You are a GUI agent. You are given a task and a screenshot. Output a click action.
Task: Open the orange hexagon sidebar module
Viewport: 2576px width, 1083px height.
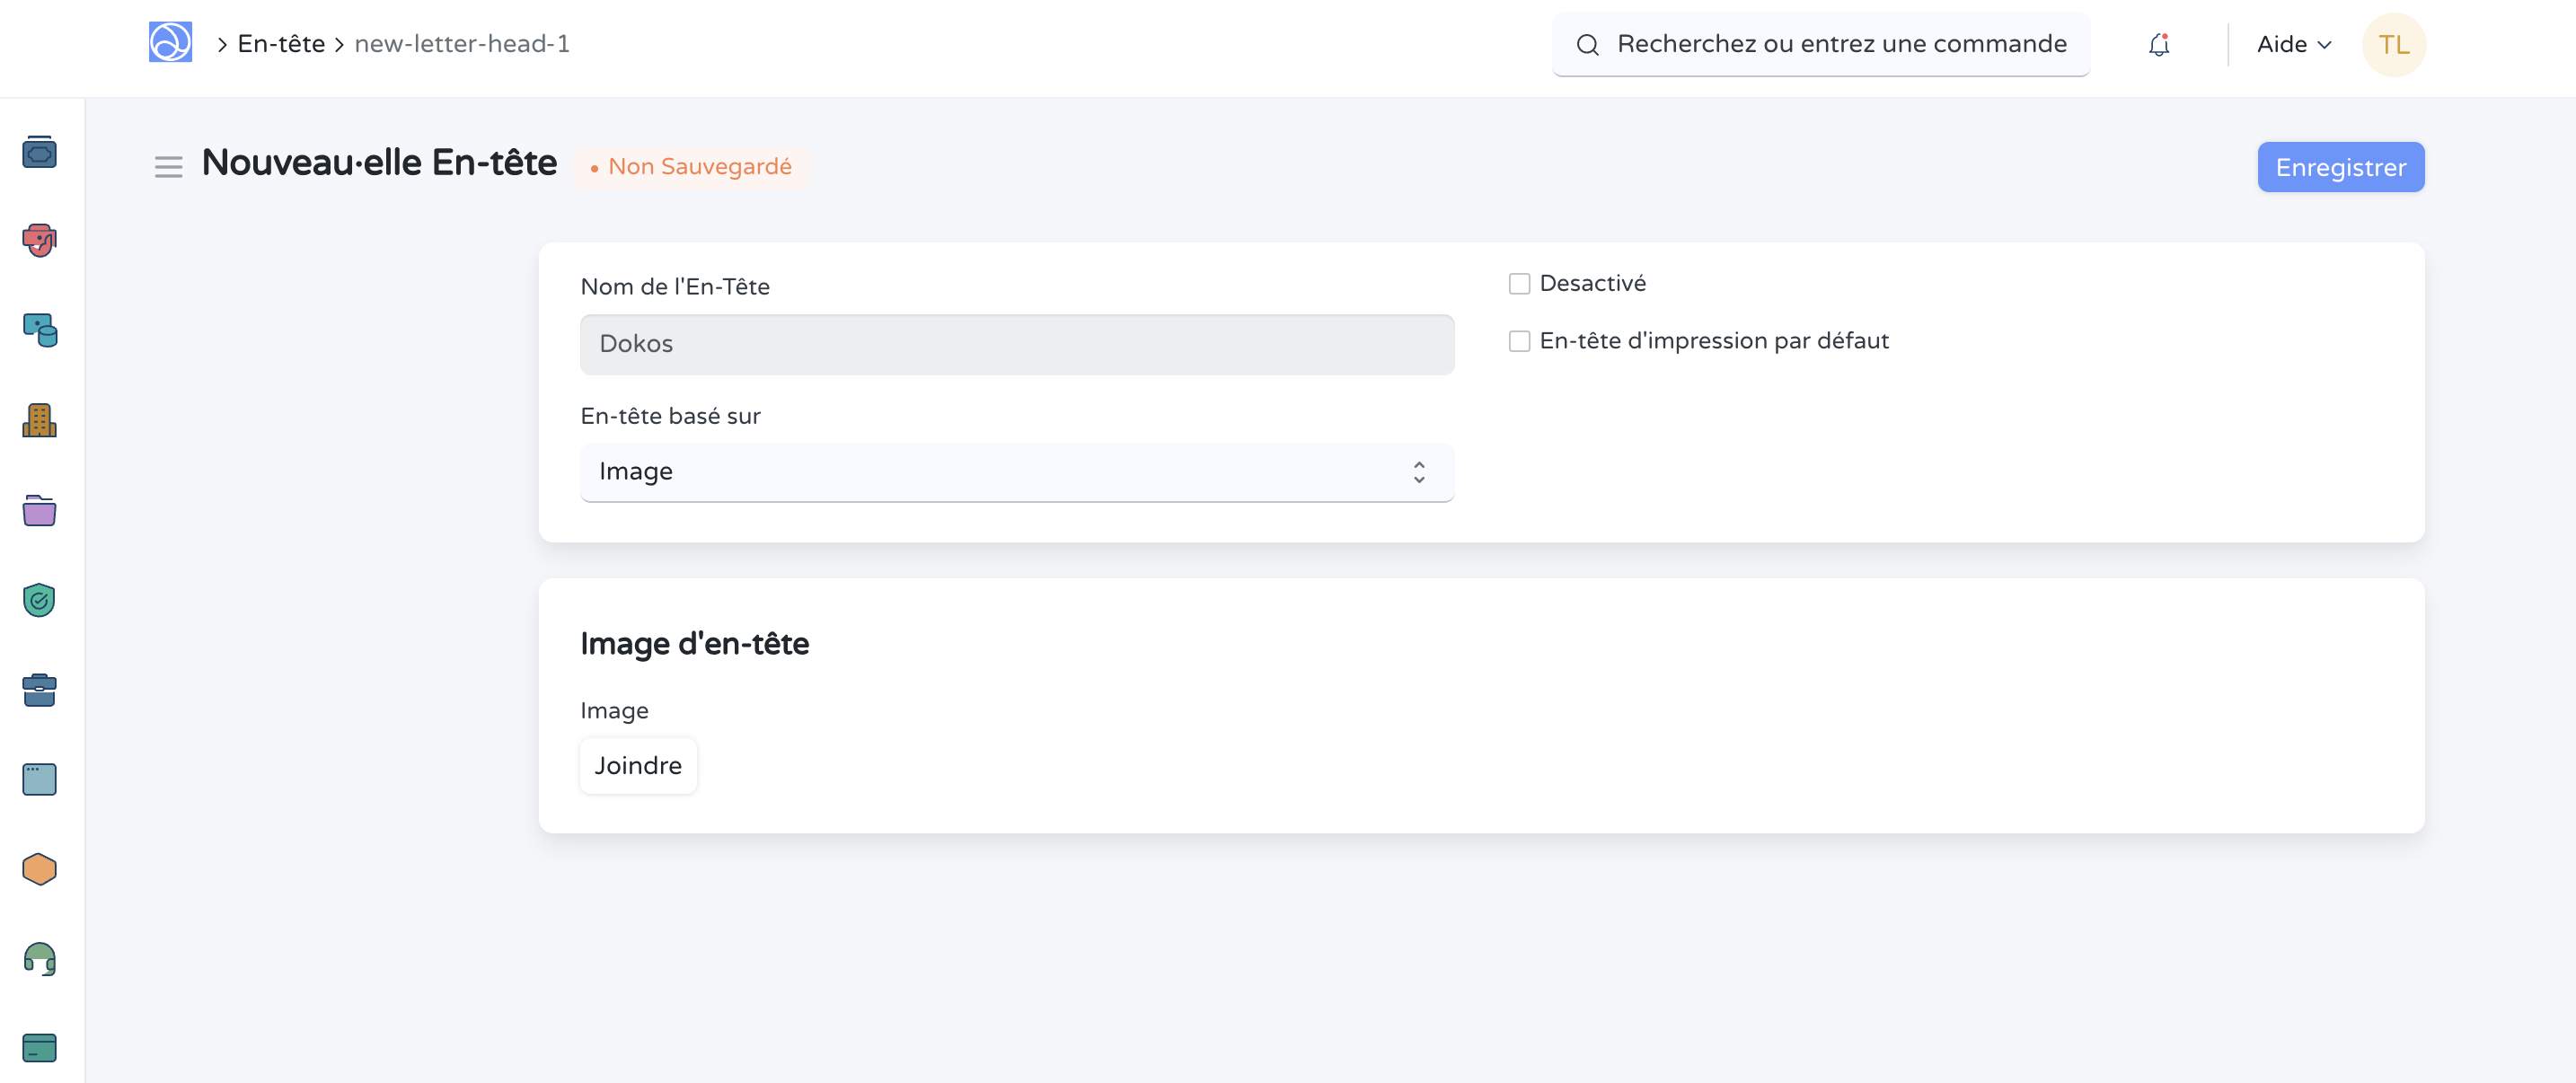click(39, 869)
